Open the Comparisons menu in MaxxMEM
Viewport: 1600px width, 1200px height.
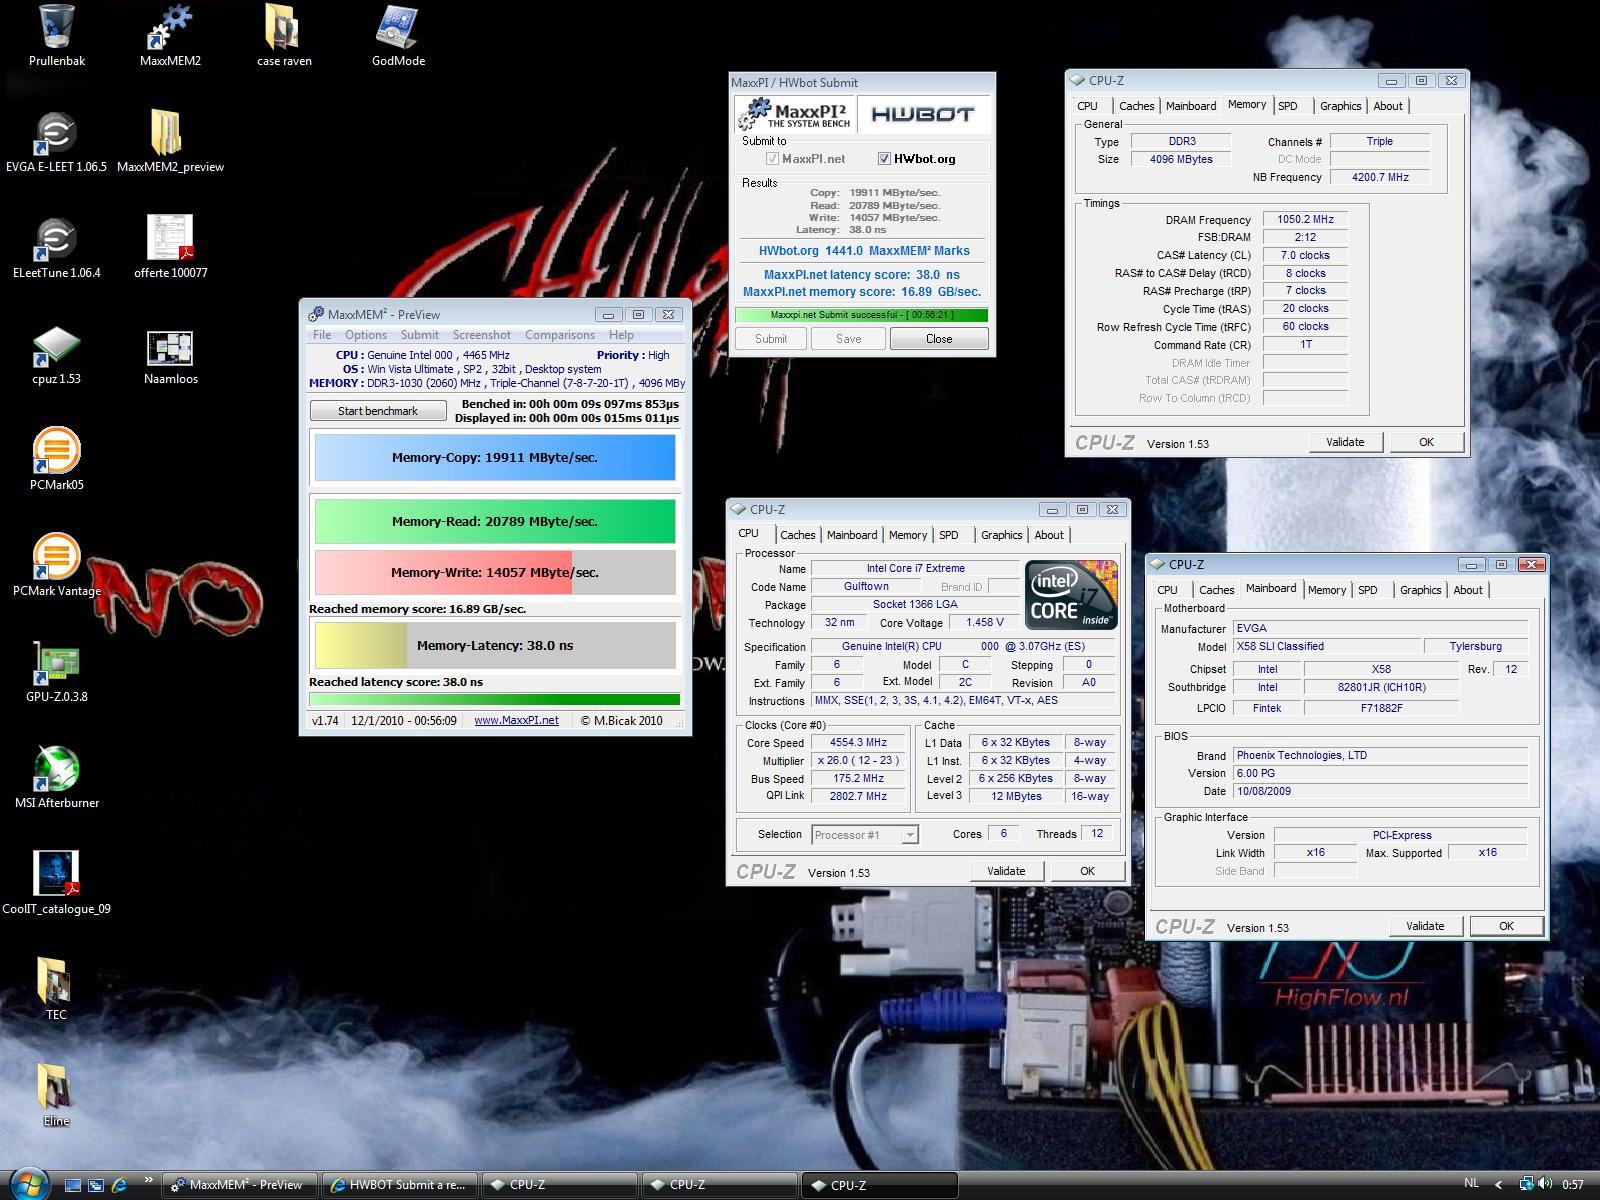pos(560,335)
